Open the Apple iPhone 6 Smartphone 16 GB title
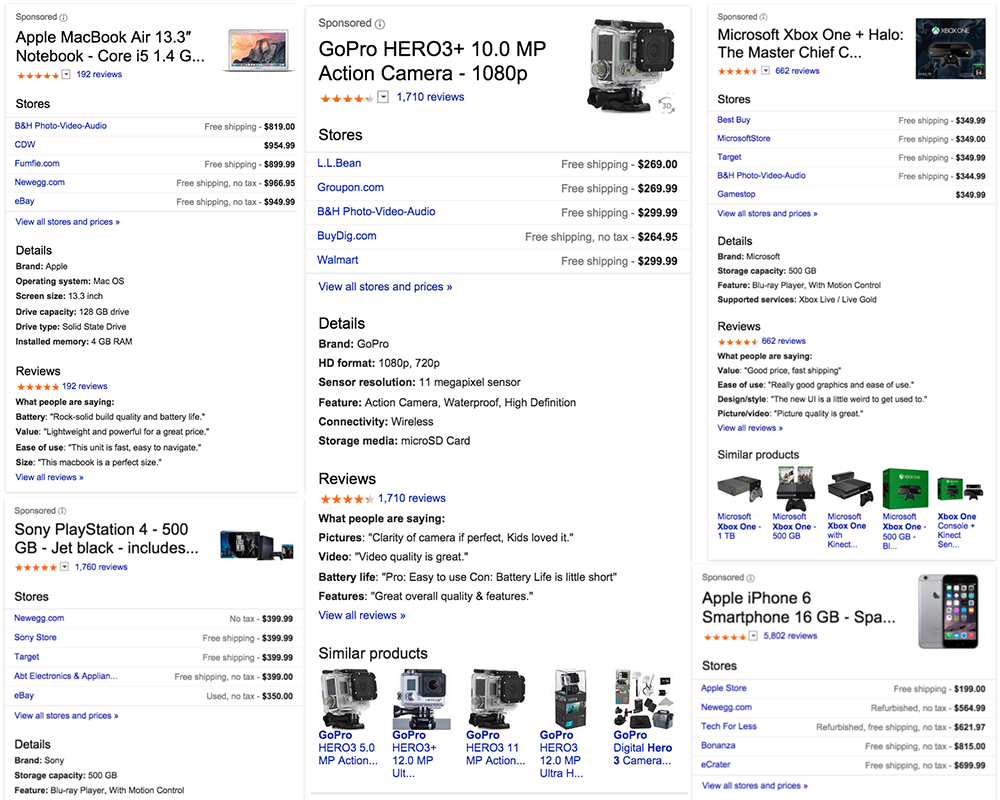 pyautogui.click(x=798, y=607)
